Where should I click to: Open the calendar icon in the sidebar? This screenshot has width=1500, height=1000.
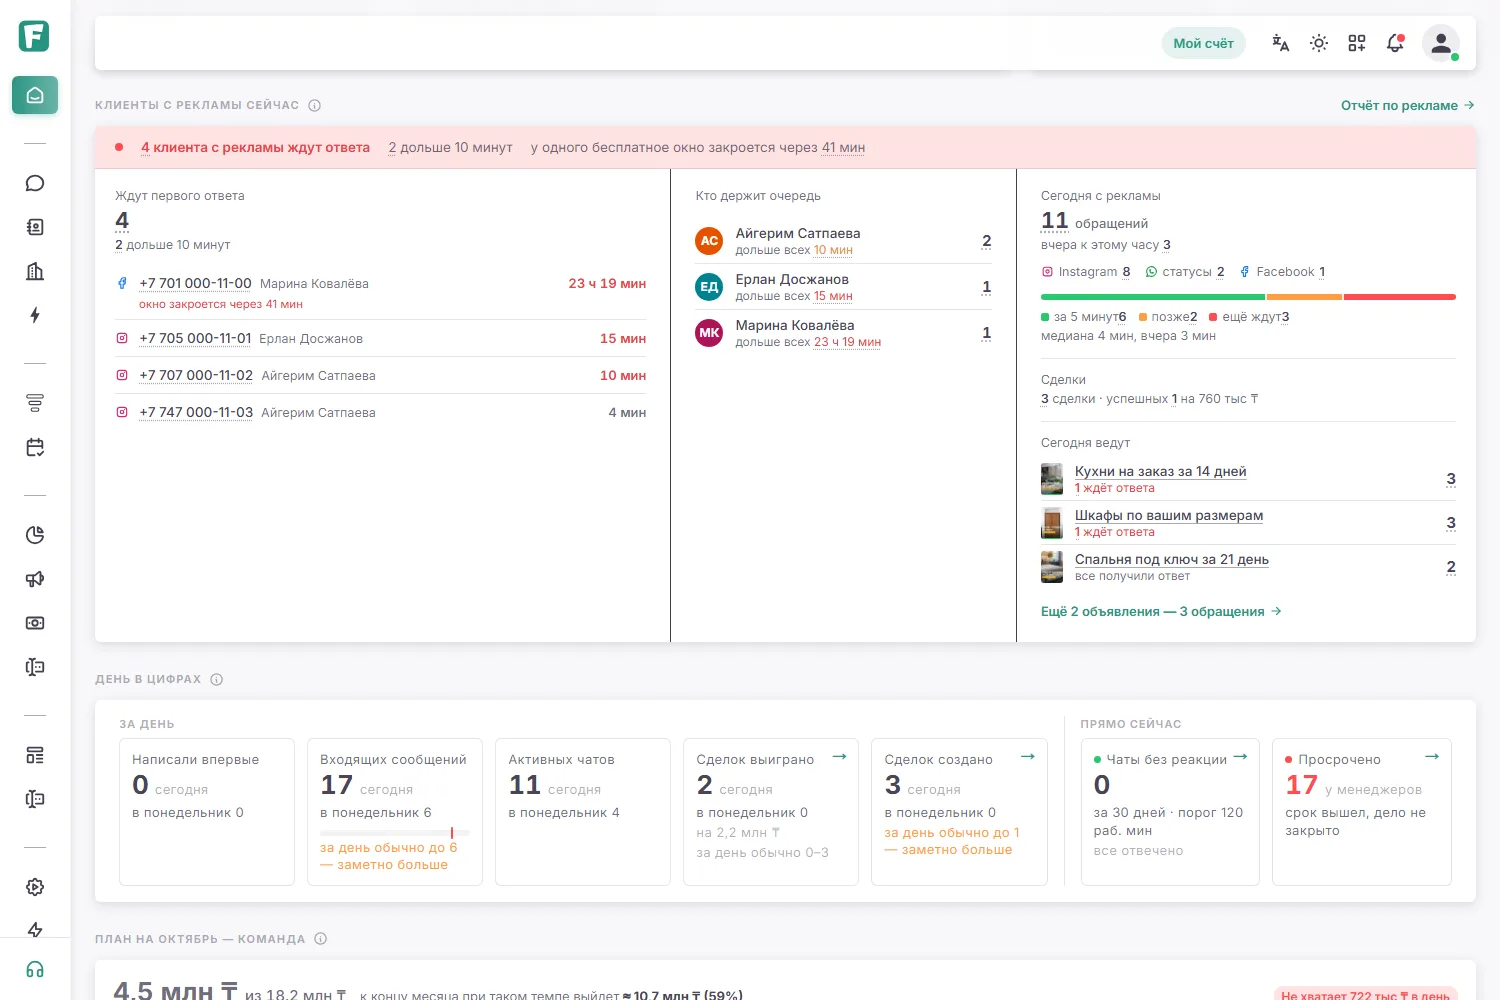[x=35, y=447]
